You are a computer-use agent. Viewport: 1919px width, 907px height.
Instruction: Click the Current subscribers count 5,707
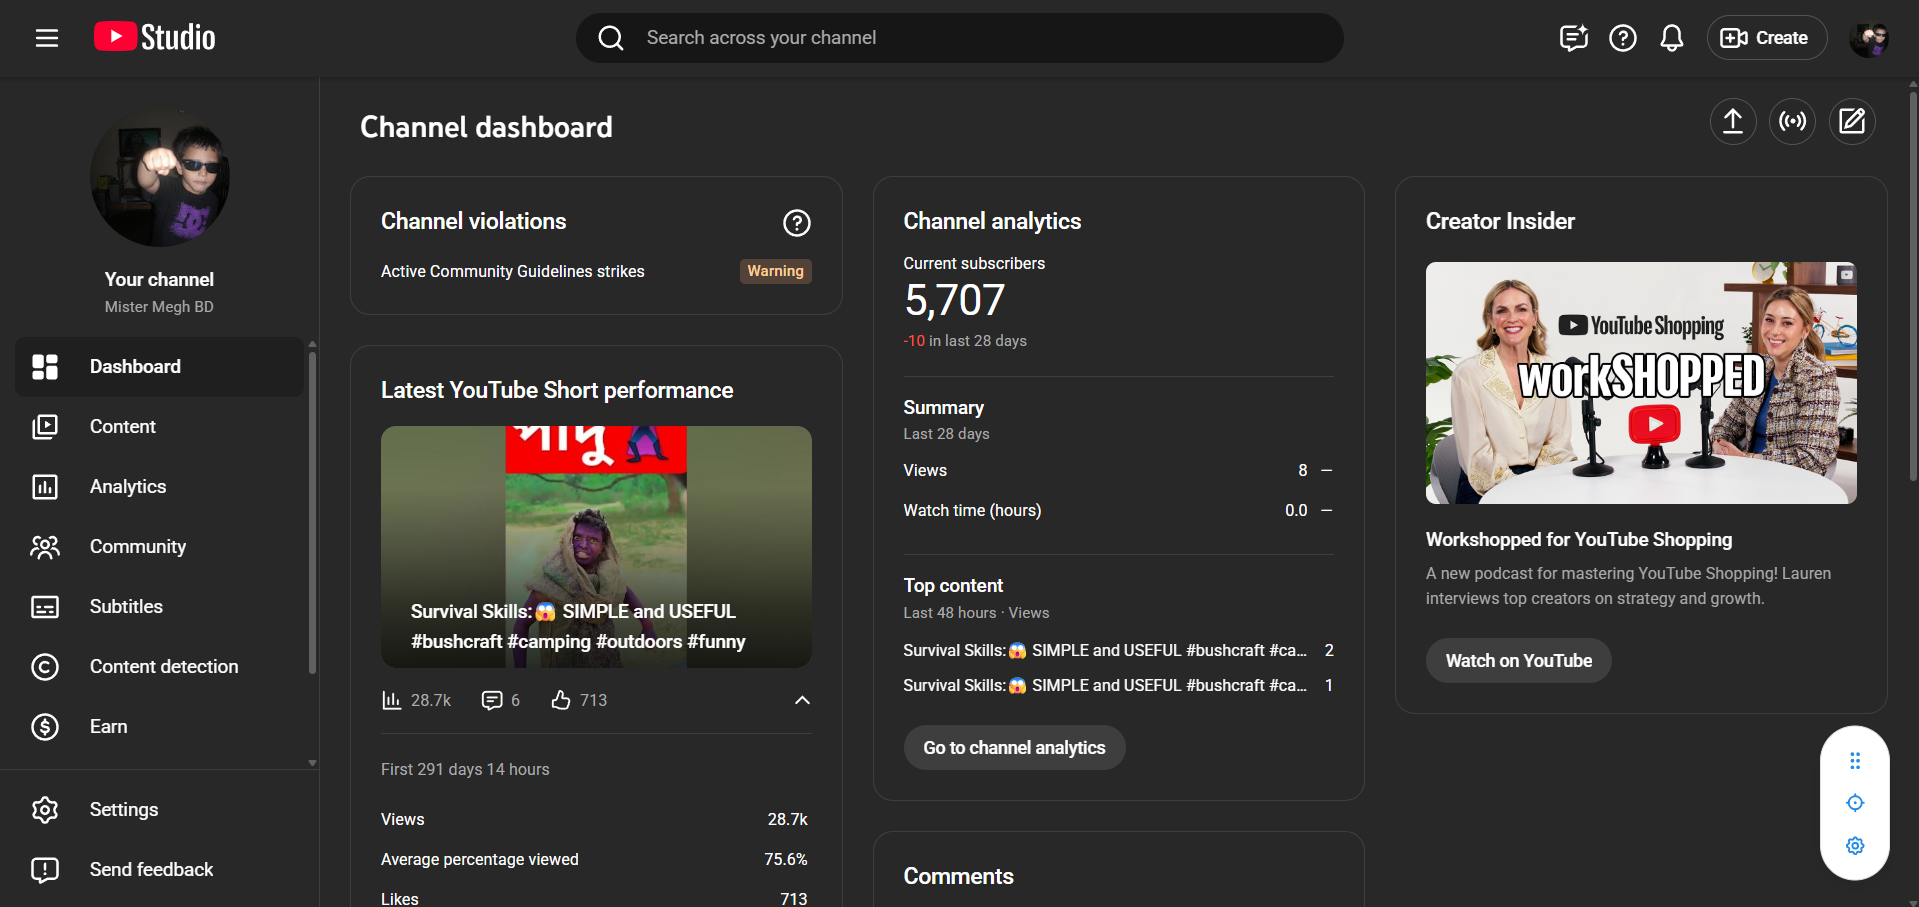954,300
